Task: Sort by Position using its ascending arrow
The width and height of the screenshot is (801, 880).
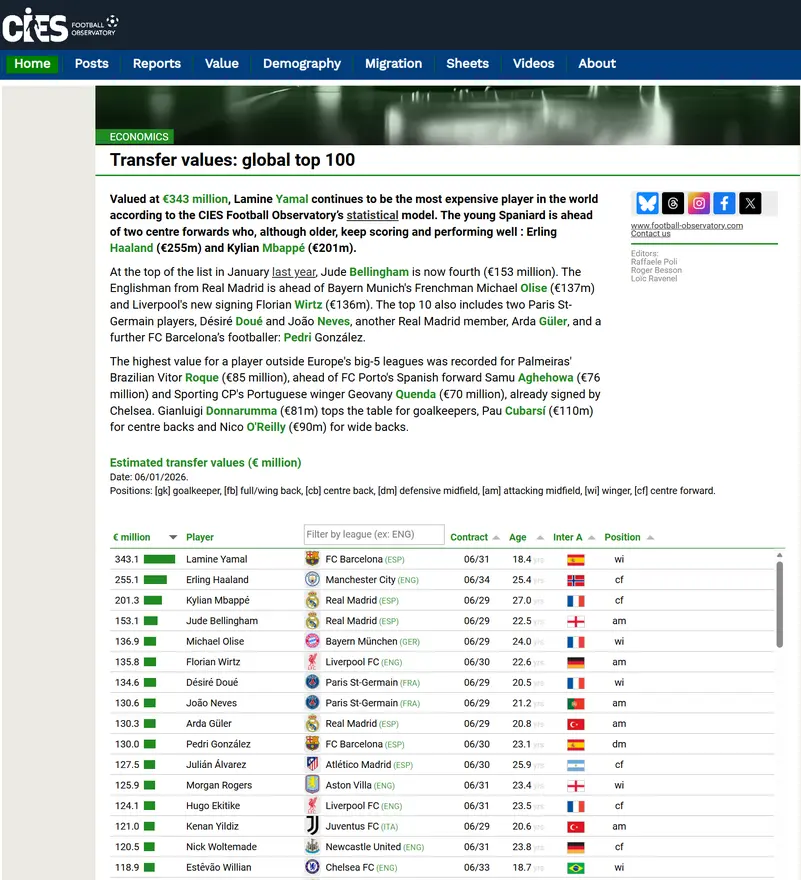Action: tap(651, 538)
